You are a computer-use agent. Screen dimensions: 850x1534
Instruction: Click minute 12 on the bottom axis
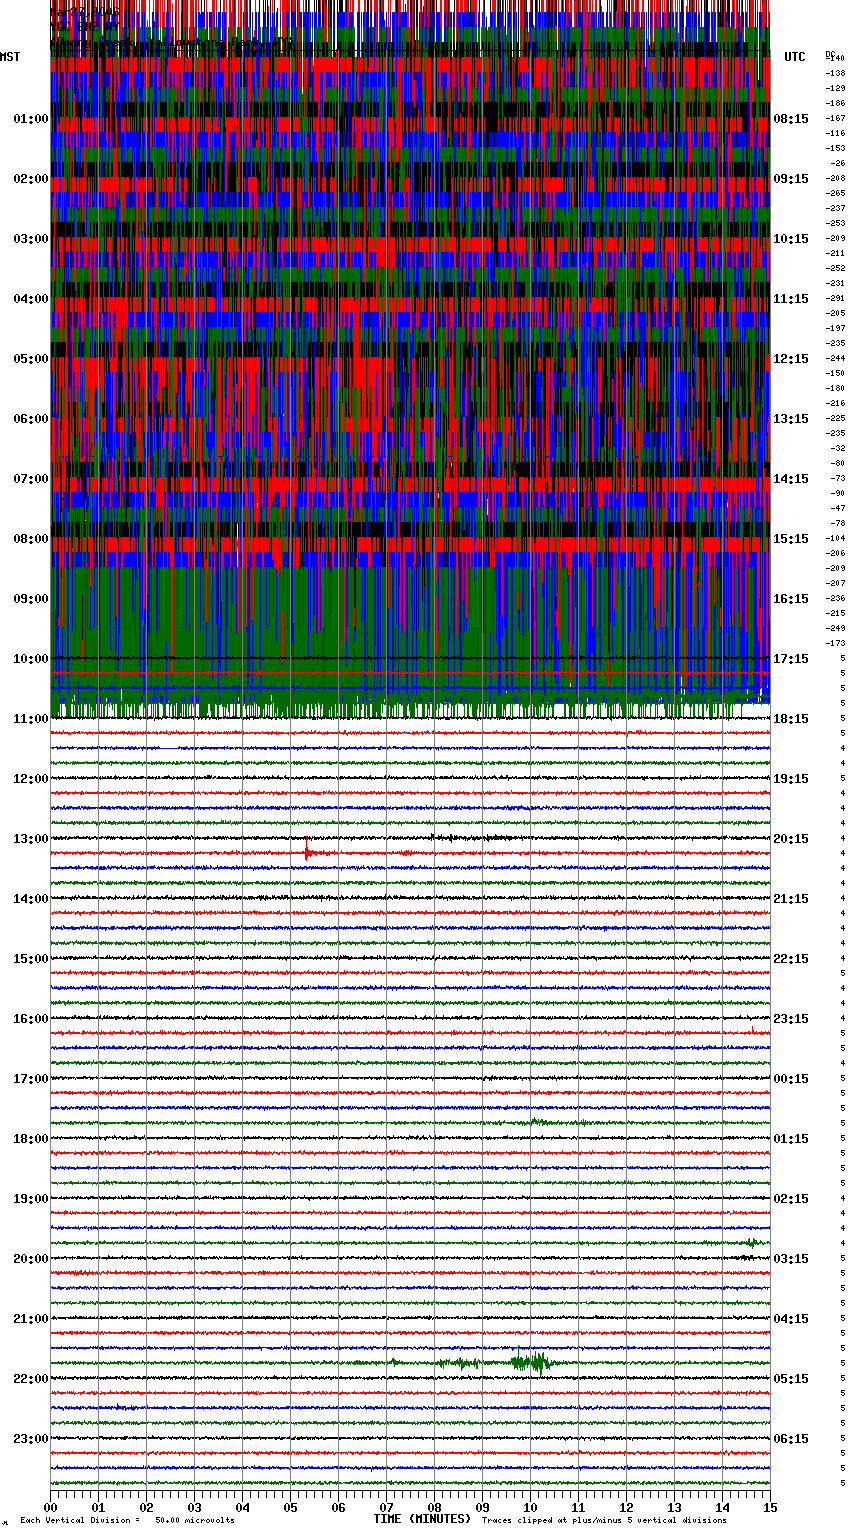click(627, 1507)
